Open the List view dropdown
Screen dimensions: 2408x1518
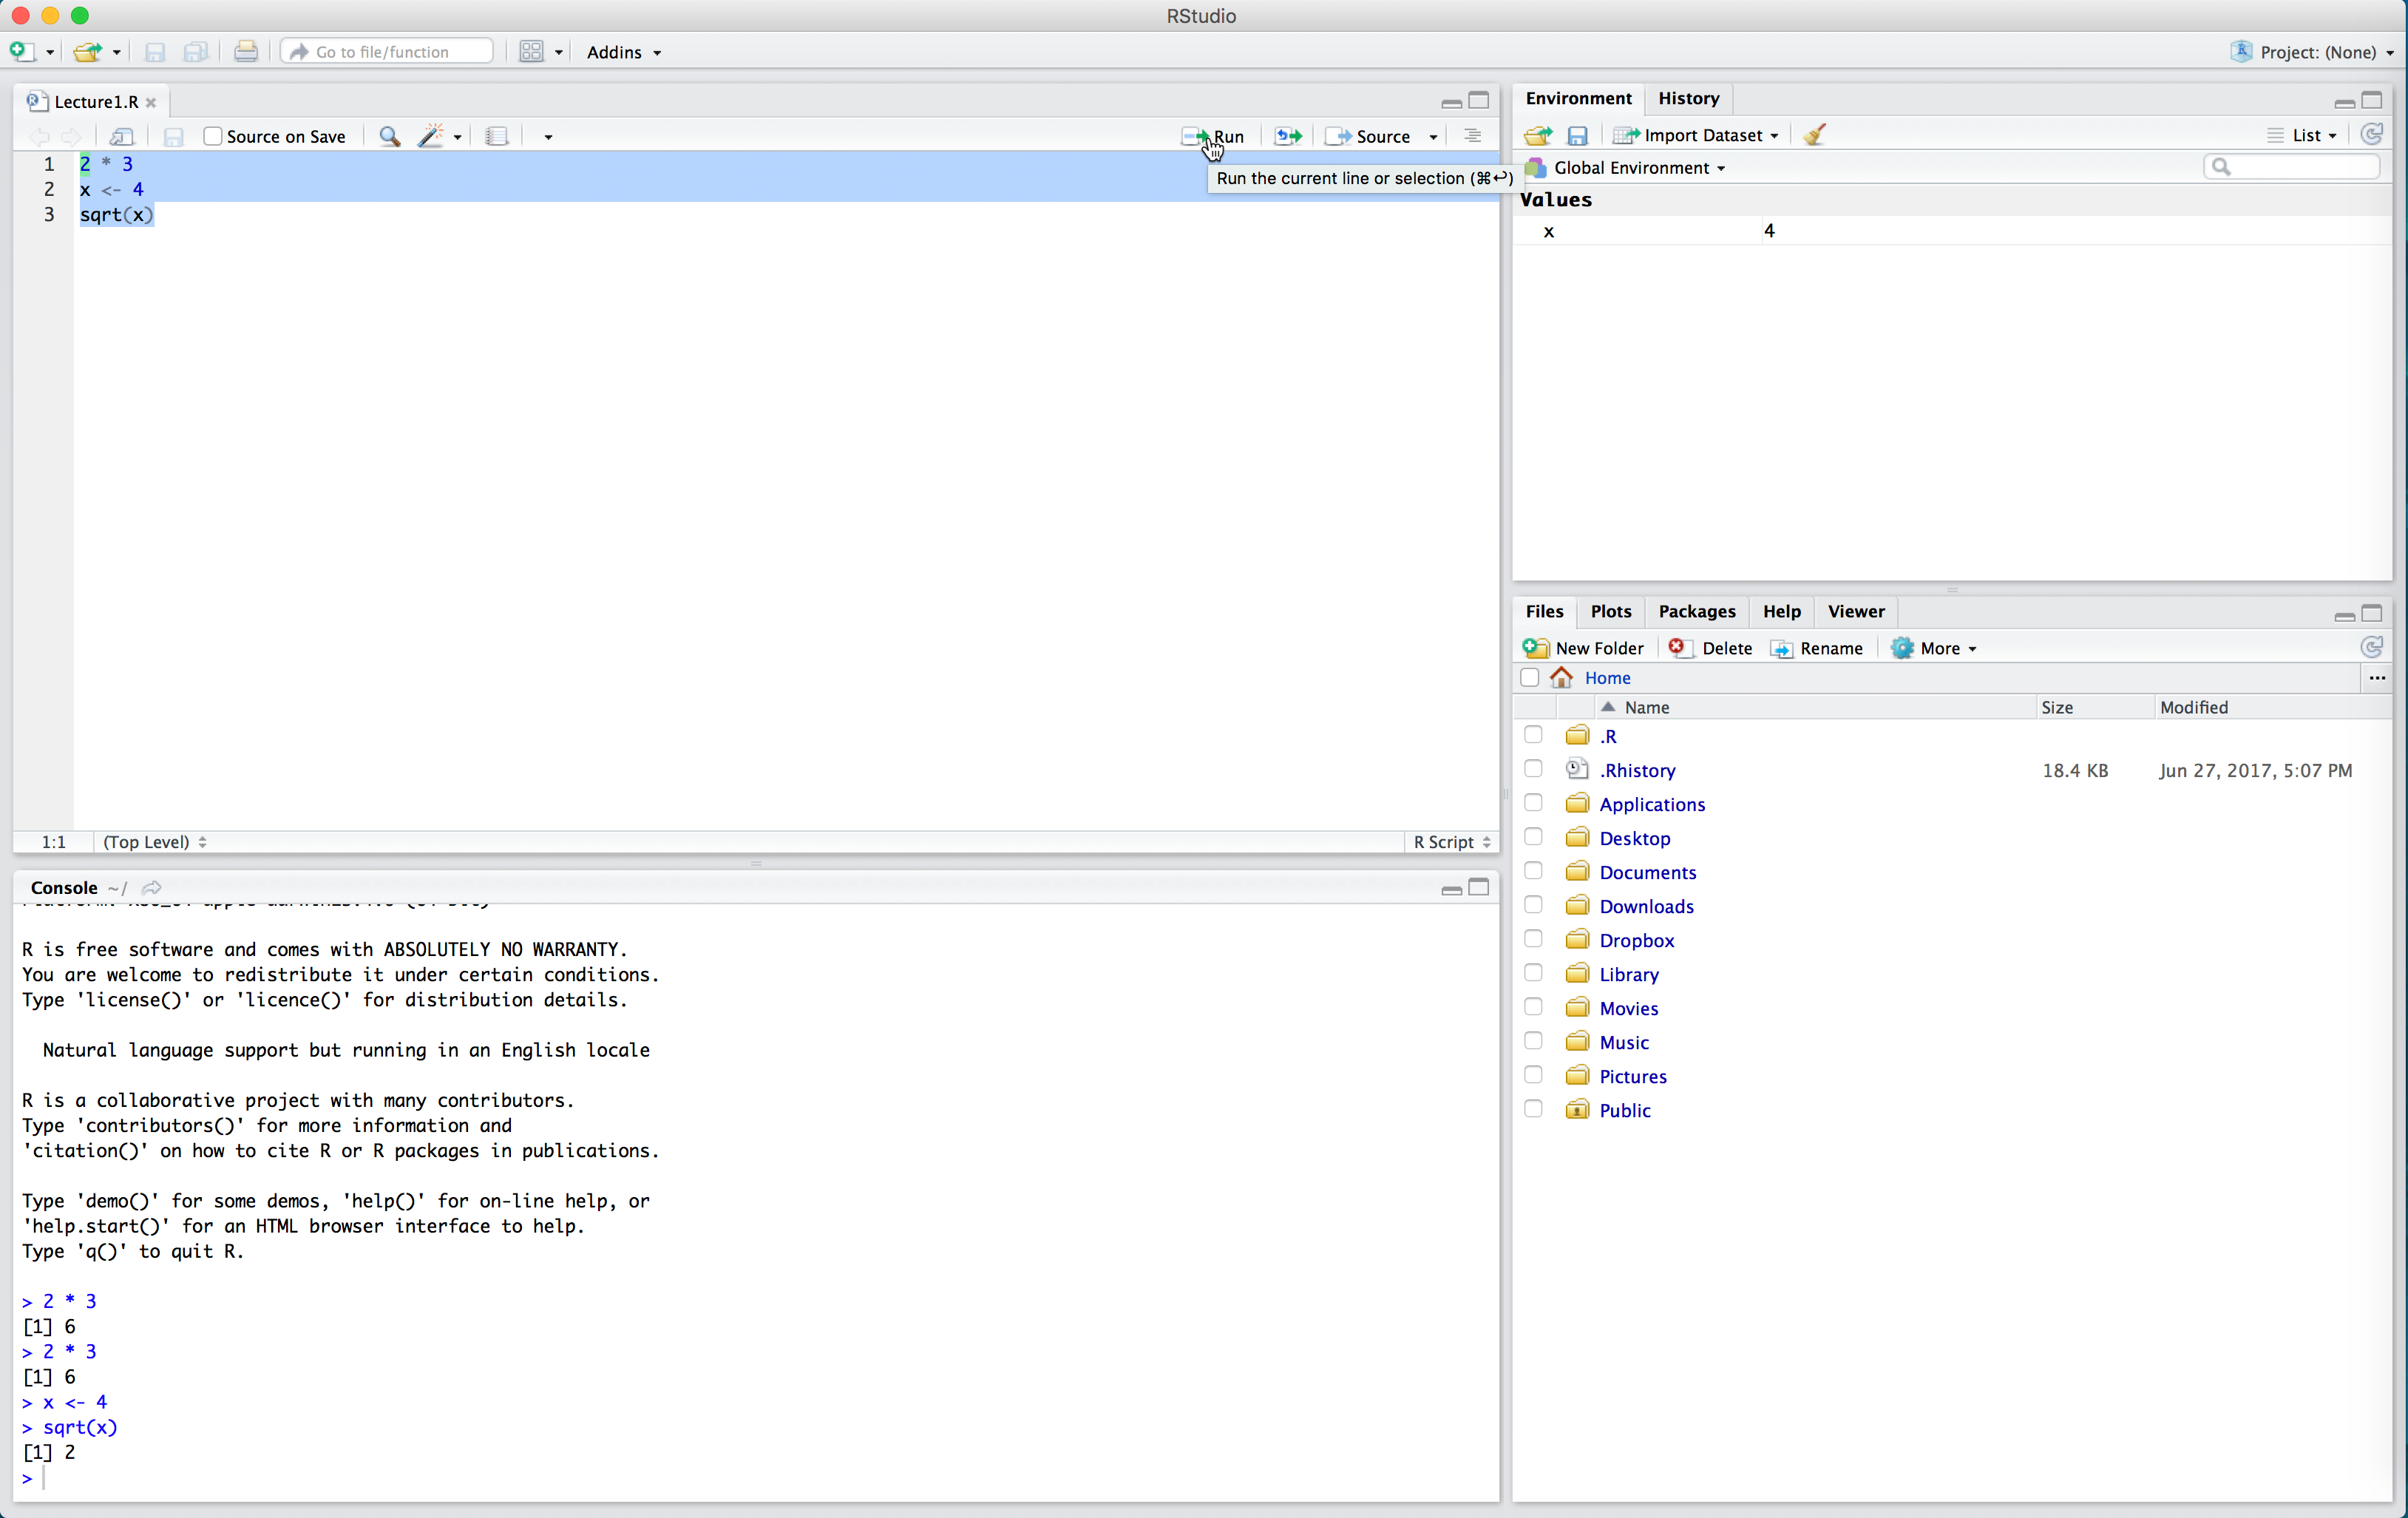2302,135
